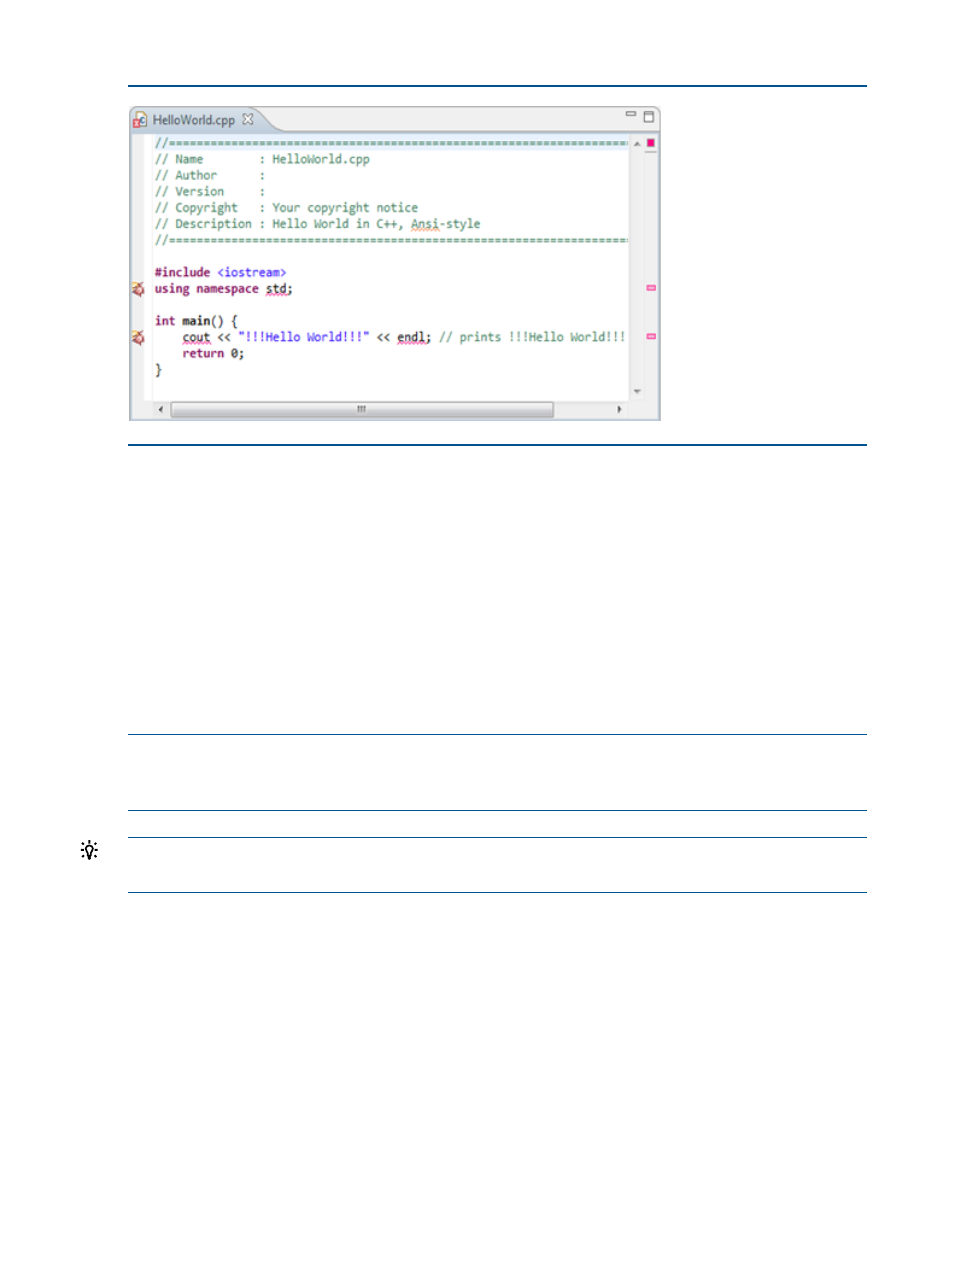Image resolution: width=954 pixels, height=1270 pixels.
Task: Click the '// Version' comment line
Action: tap(210, 191)
